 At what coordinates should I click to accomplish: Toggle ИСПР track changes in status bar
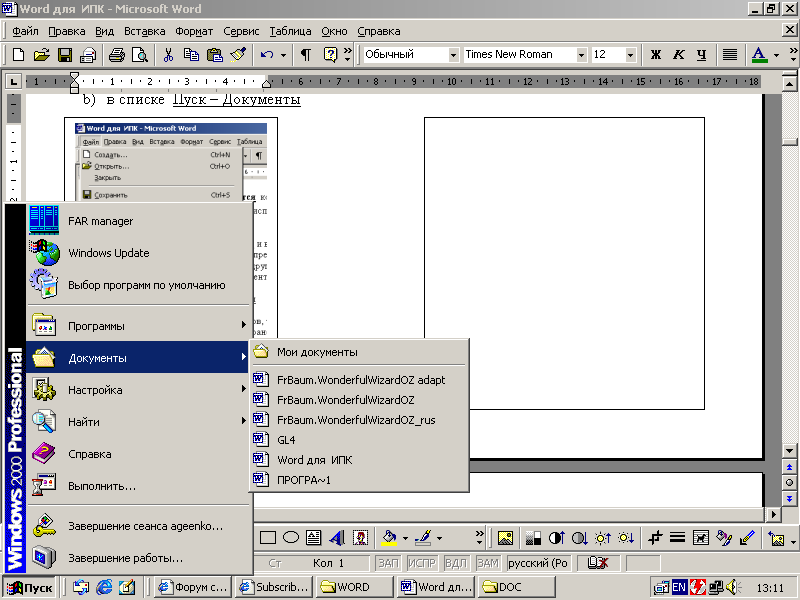pos(421,563)
